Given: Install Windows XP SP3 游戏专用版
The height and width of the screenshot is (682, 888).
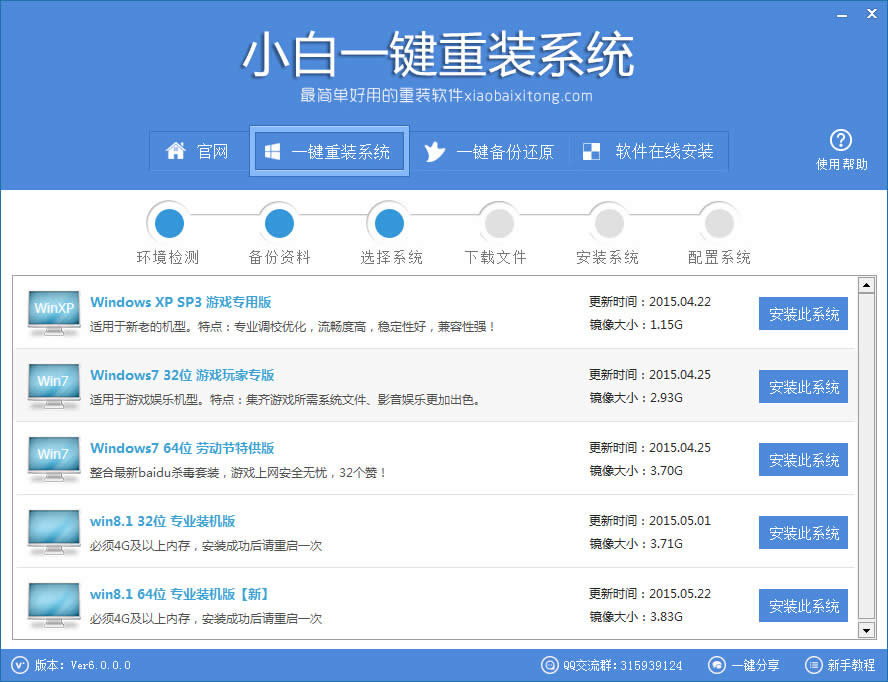Looking at the screenshot, I should (x=803, y=314).
